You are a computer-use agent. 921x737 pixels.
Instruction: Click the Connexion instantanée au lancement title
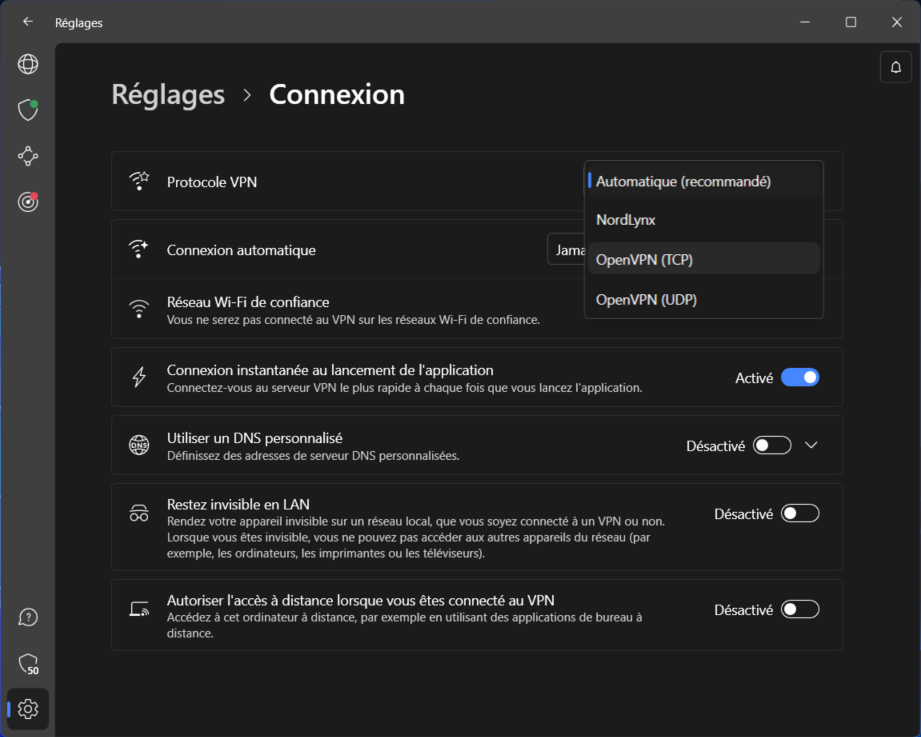tap(330, 370)
